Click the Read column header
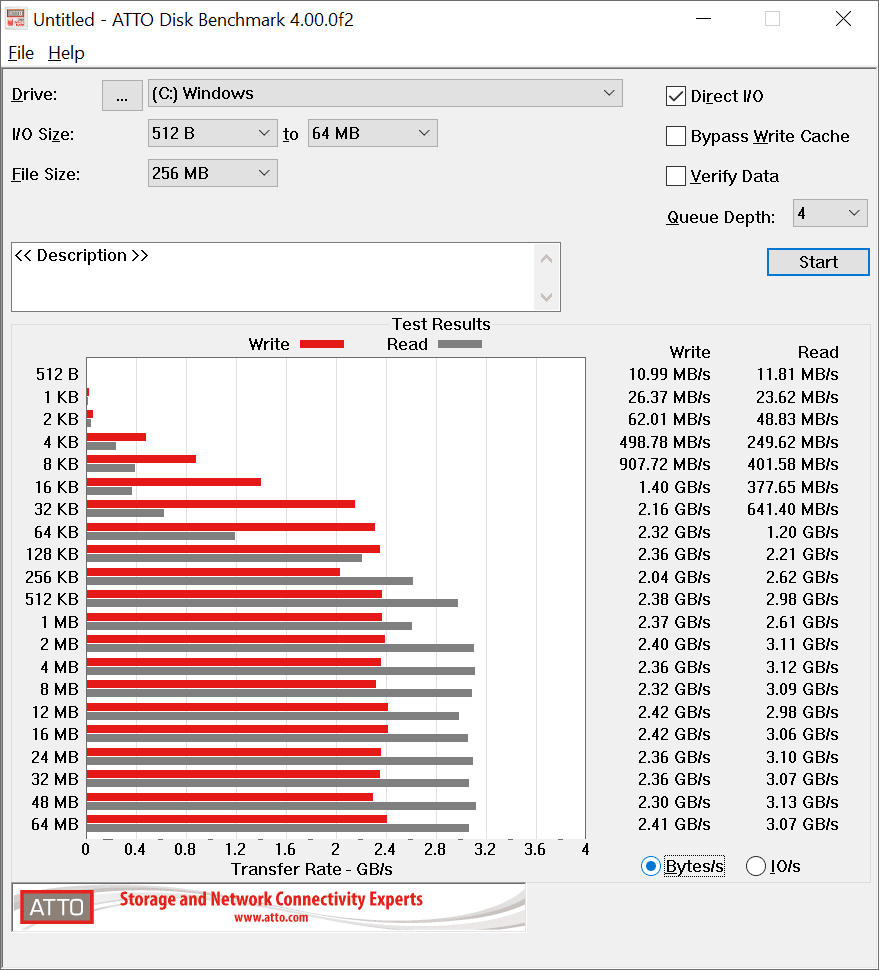 [818, 353]
